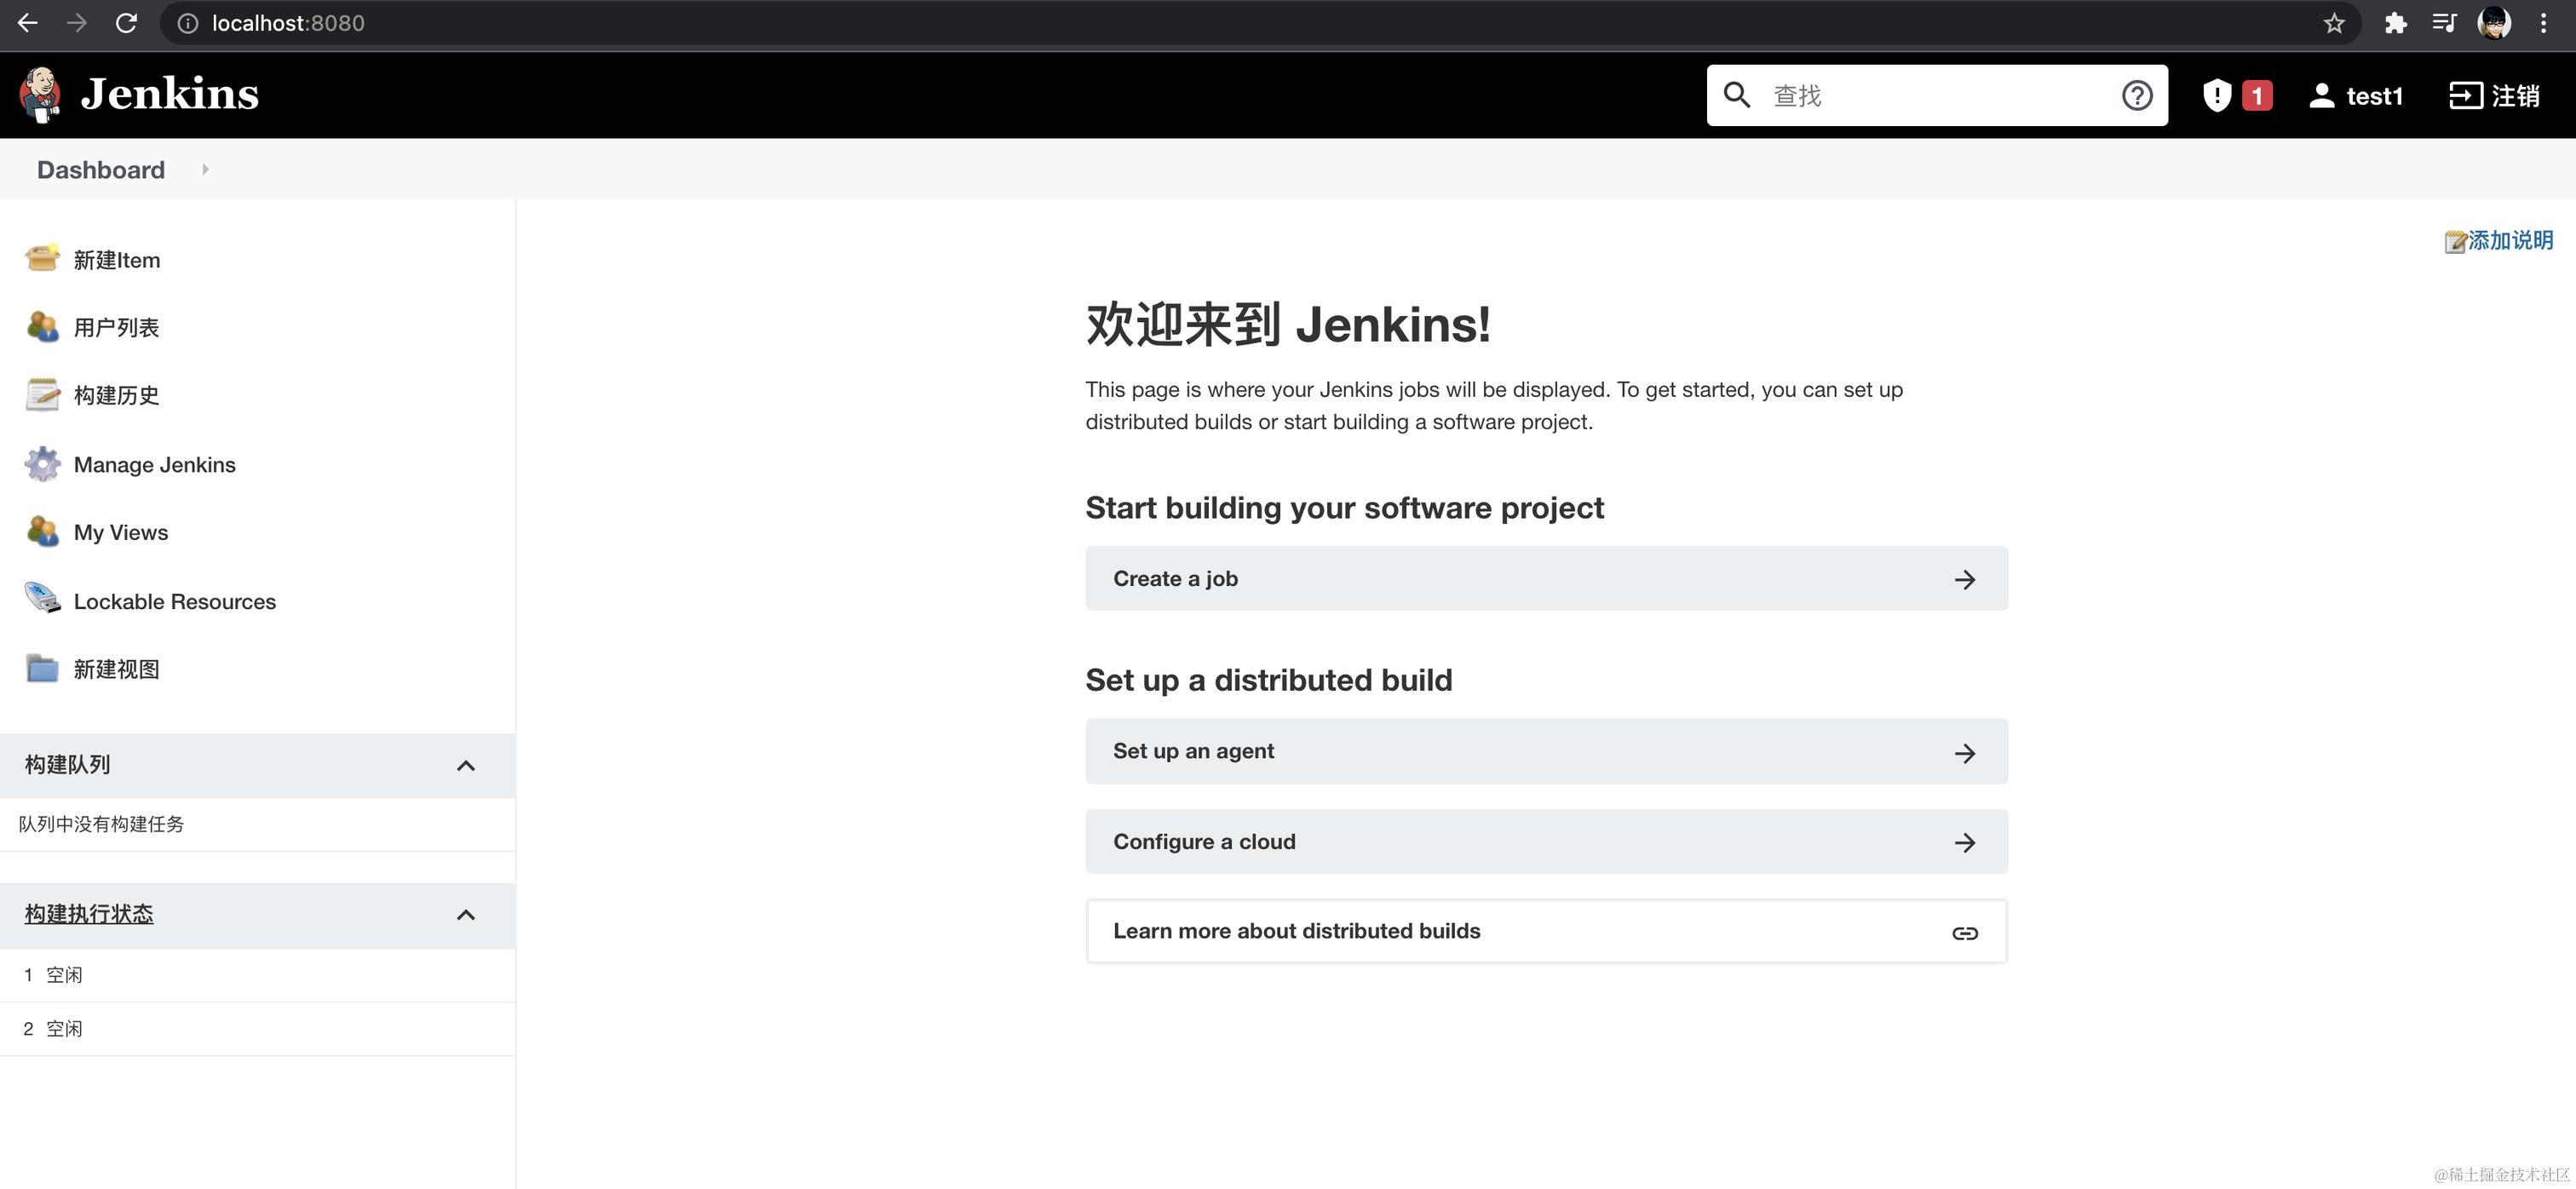Click the Set up an agent button
Viewport: 2576px width, 1189px height.
1545,751
